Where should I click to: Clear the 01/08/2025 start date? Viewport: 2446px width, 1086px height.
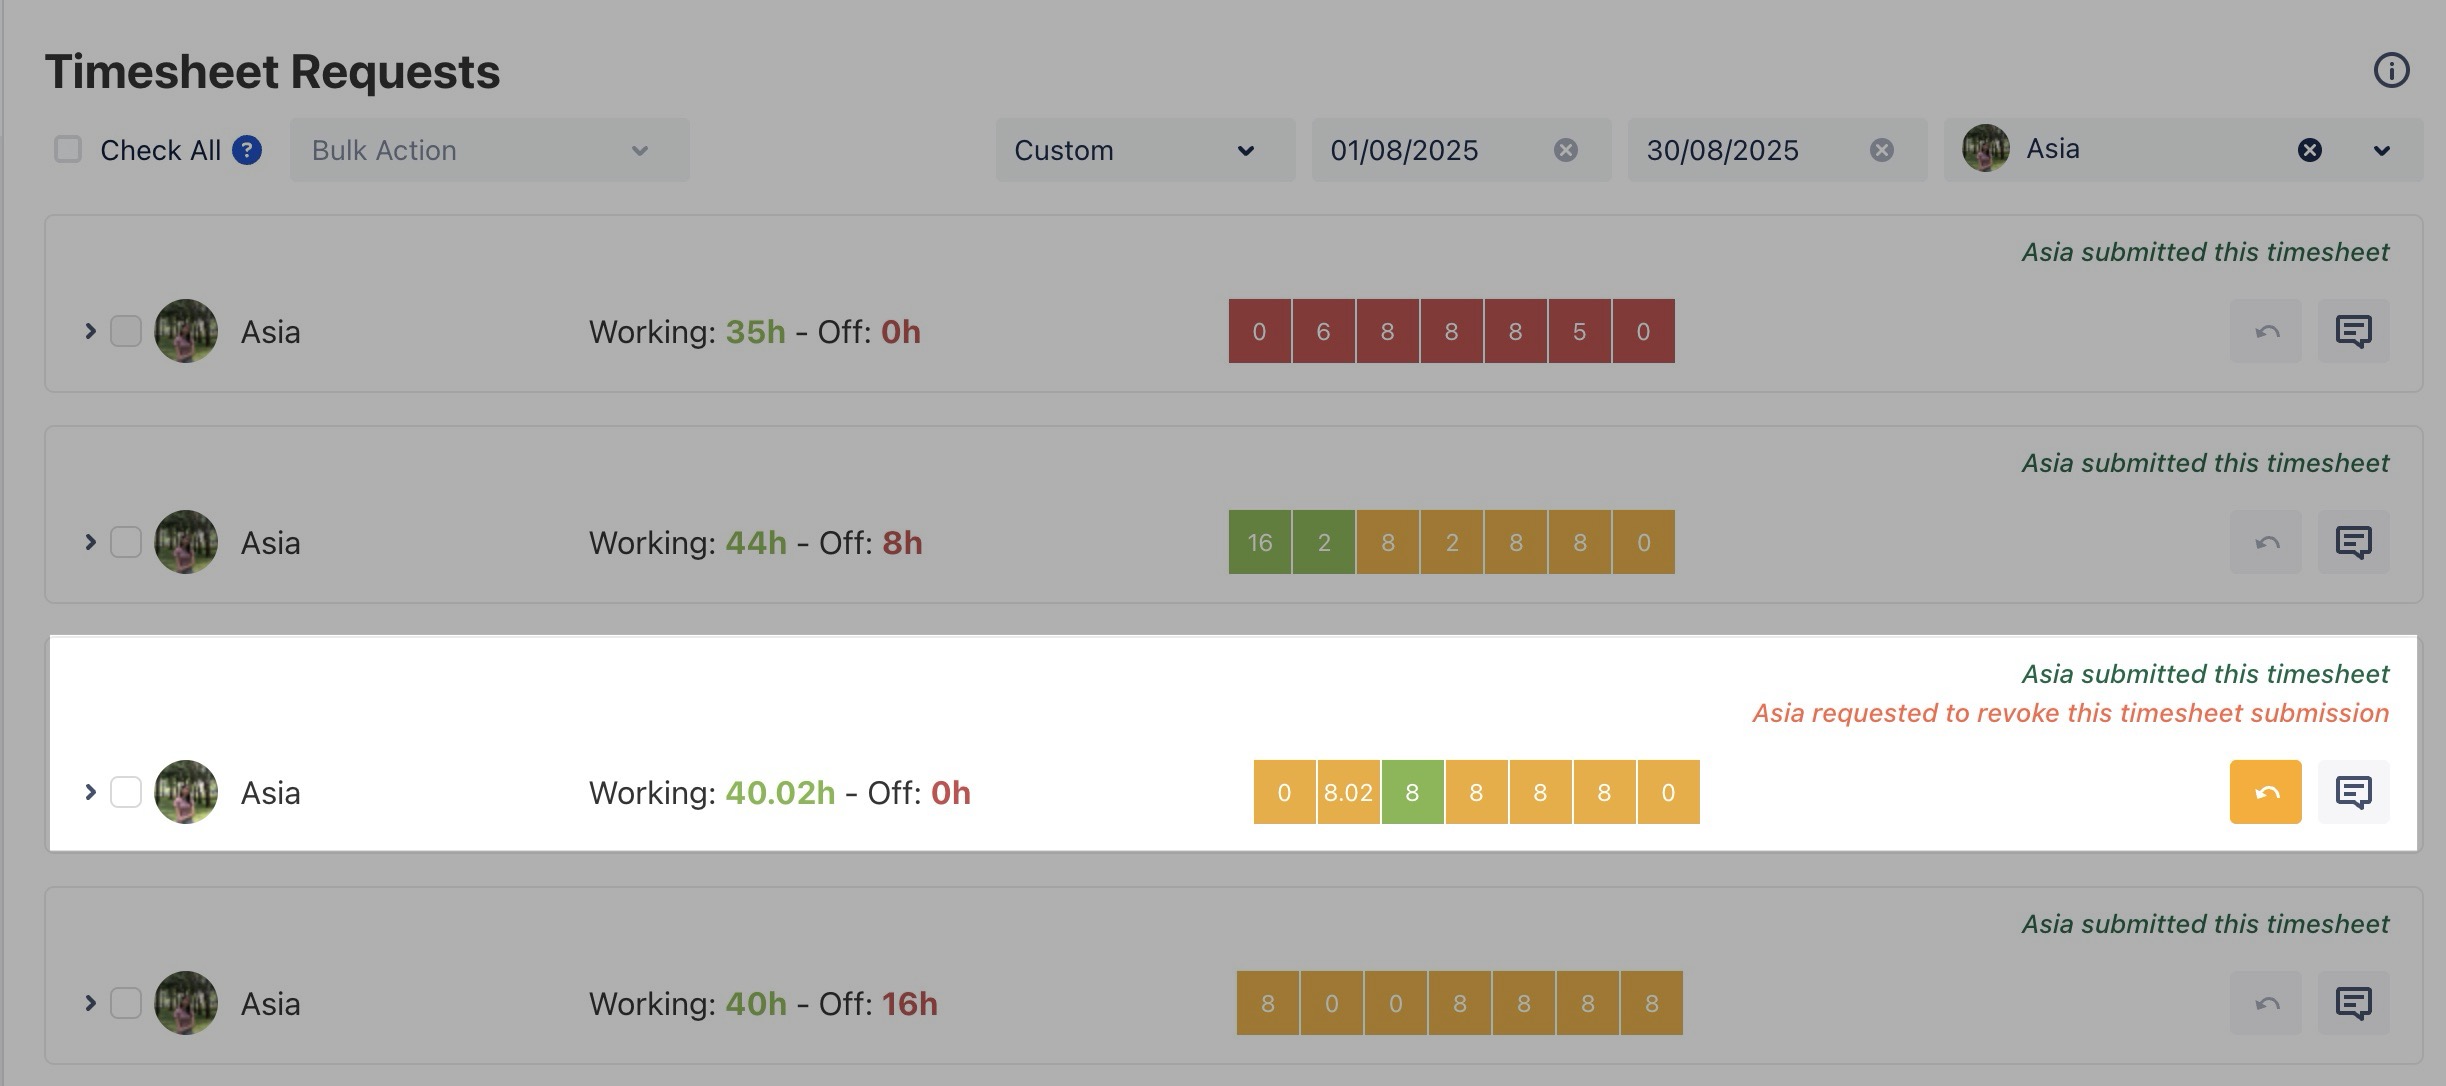click(x=1565, y=150)
